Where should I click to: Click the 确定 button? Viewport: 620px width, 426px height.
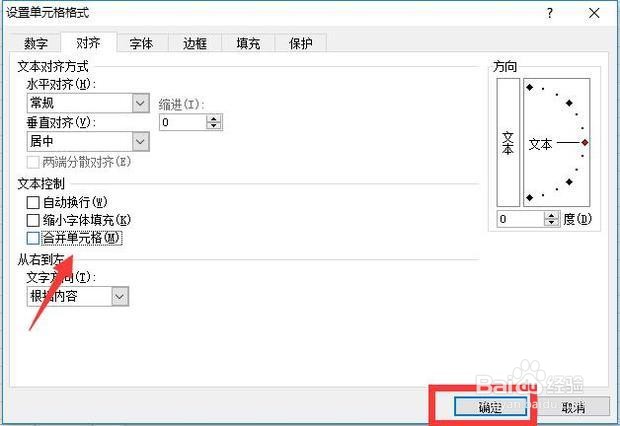point(490,406)
